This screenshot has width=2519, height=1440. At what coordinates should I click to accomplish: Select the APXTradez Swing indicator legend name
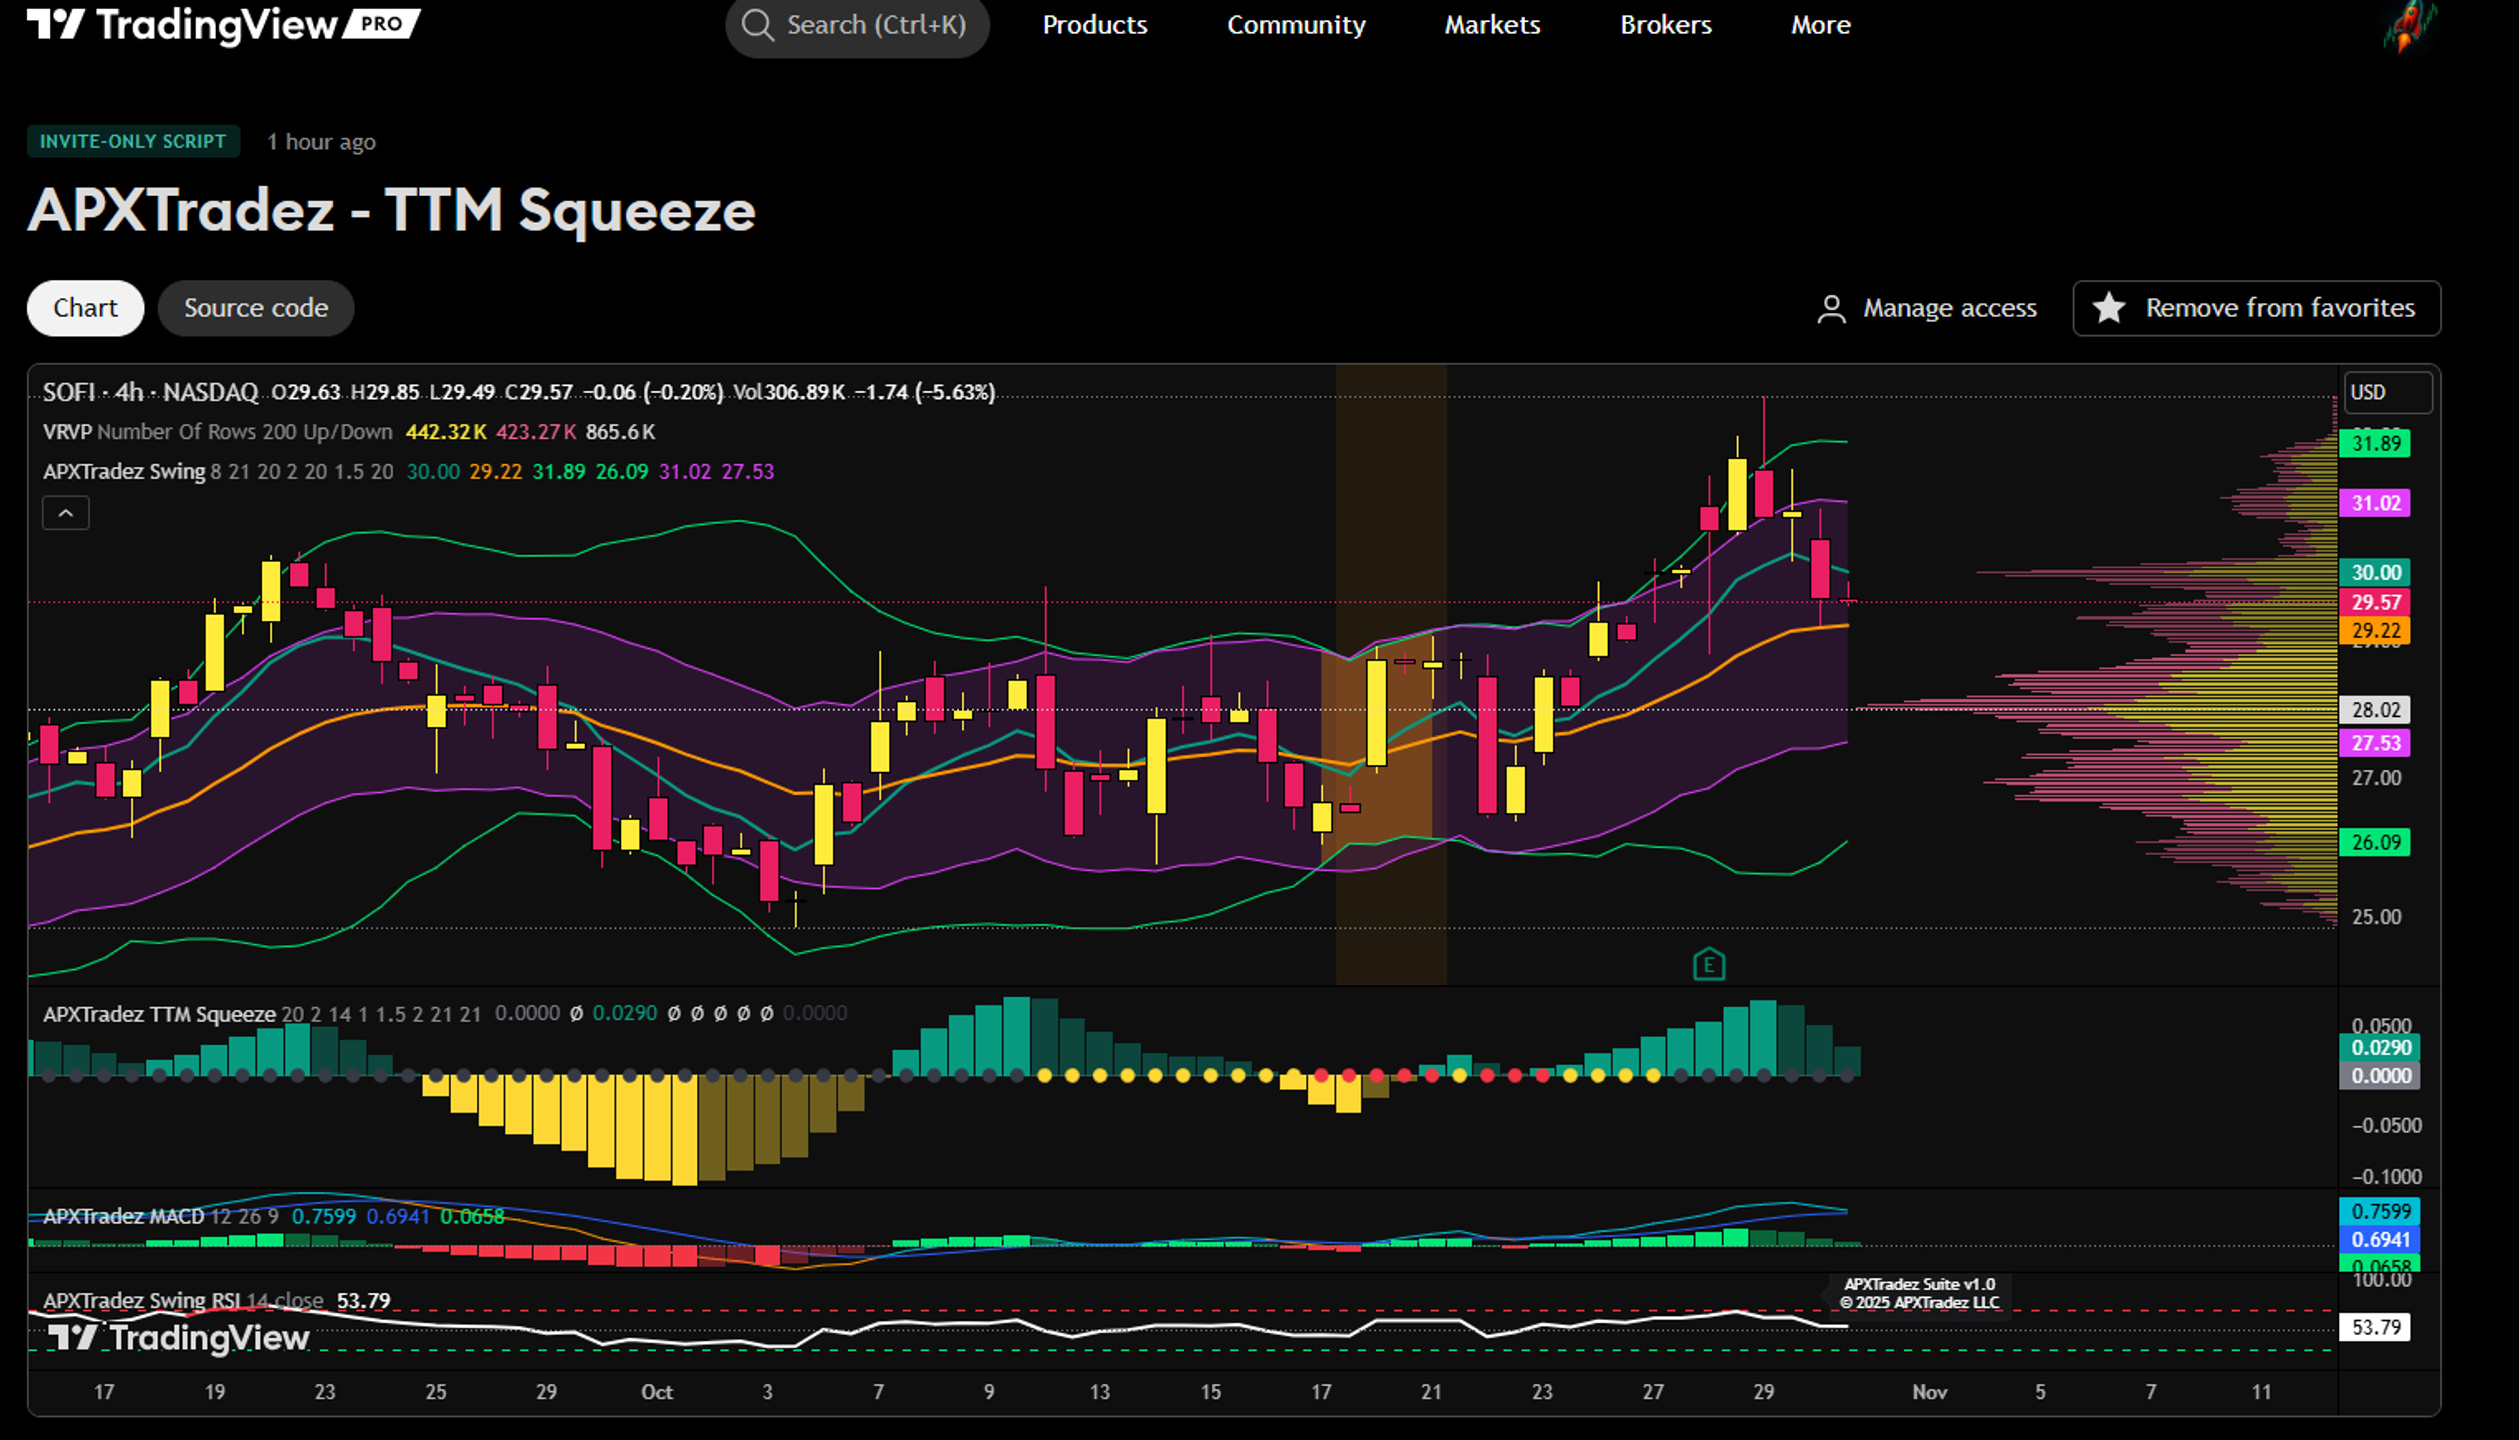[124, 472]
